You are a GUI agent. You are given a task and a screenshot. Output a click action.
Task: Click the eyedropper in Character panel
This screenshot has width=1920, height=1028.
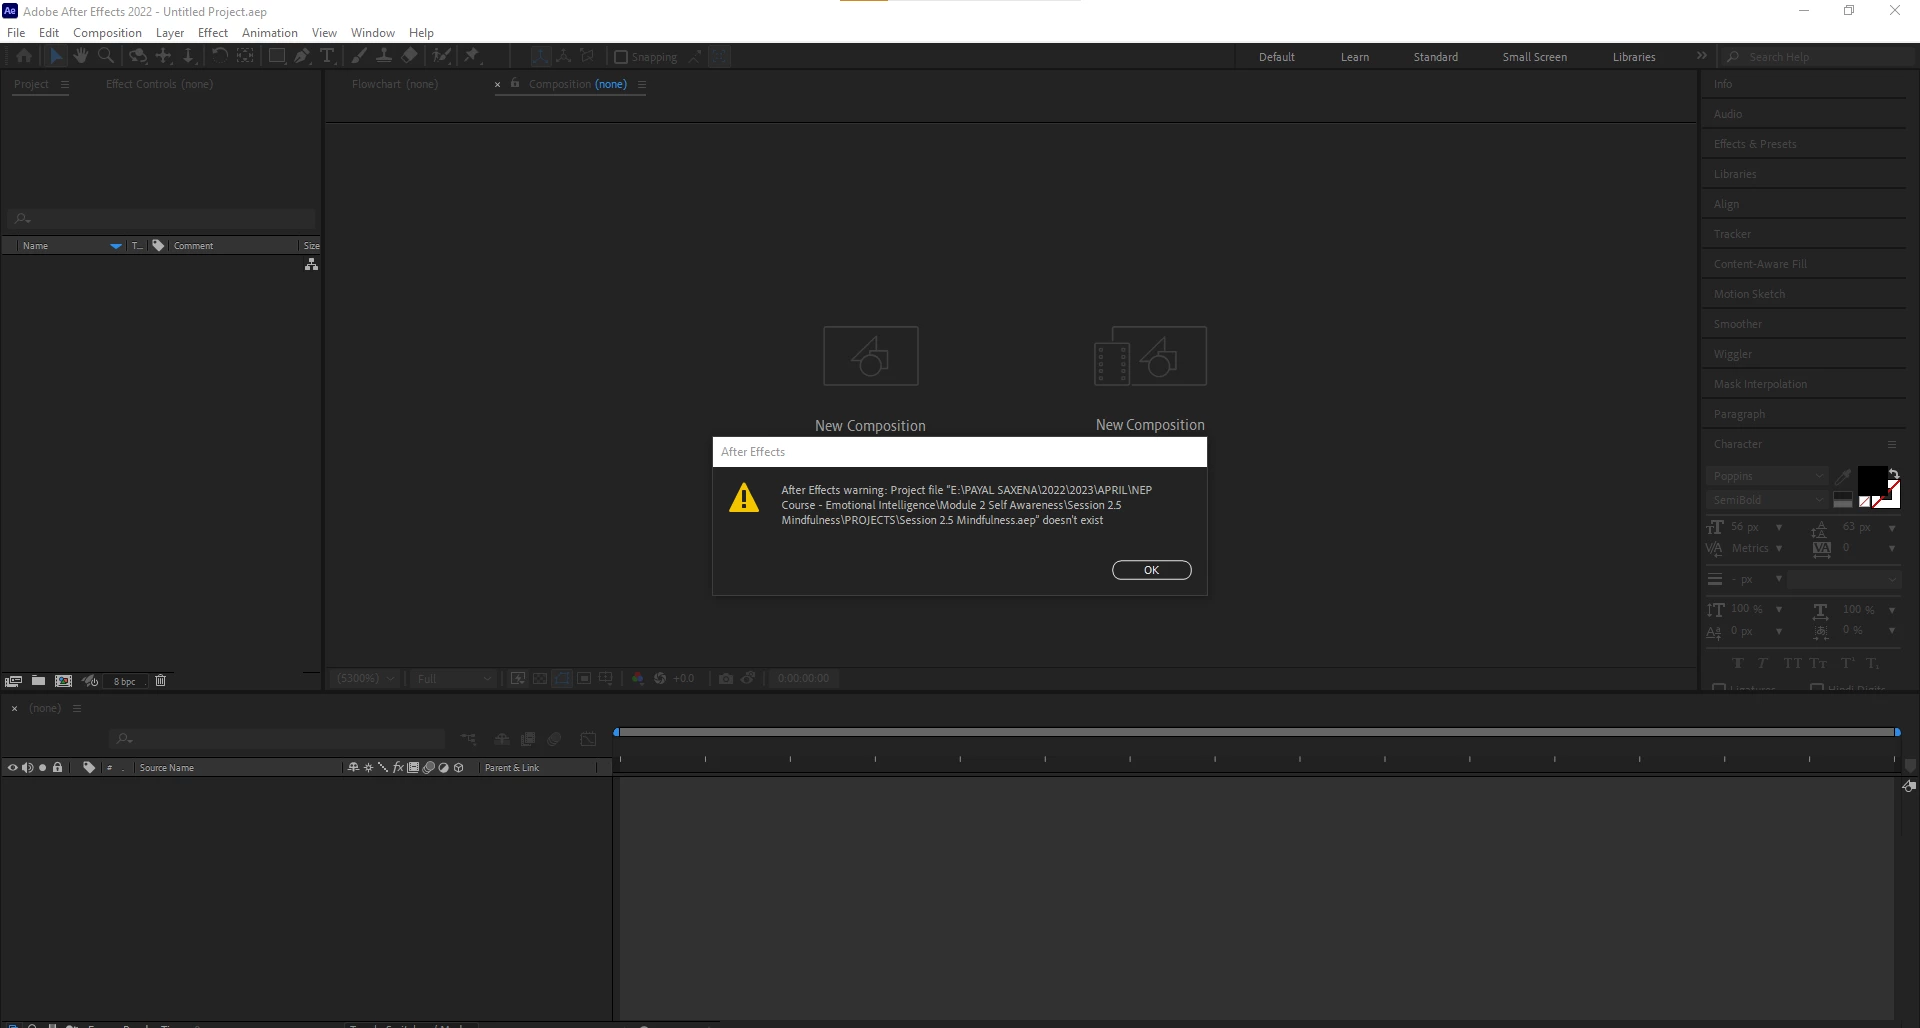pos(1843,477)
